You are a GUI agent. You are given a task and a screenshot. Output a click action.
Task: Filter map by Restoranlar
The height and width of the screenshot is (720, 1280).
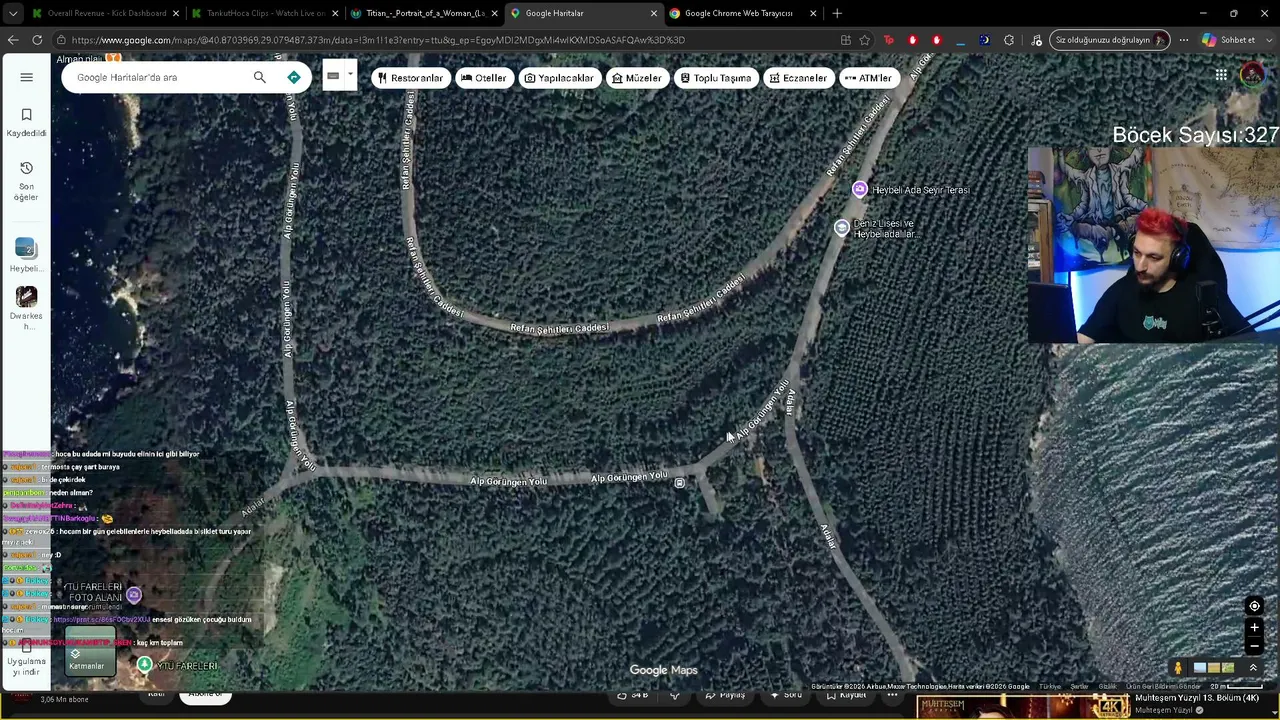410,78
